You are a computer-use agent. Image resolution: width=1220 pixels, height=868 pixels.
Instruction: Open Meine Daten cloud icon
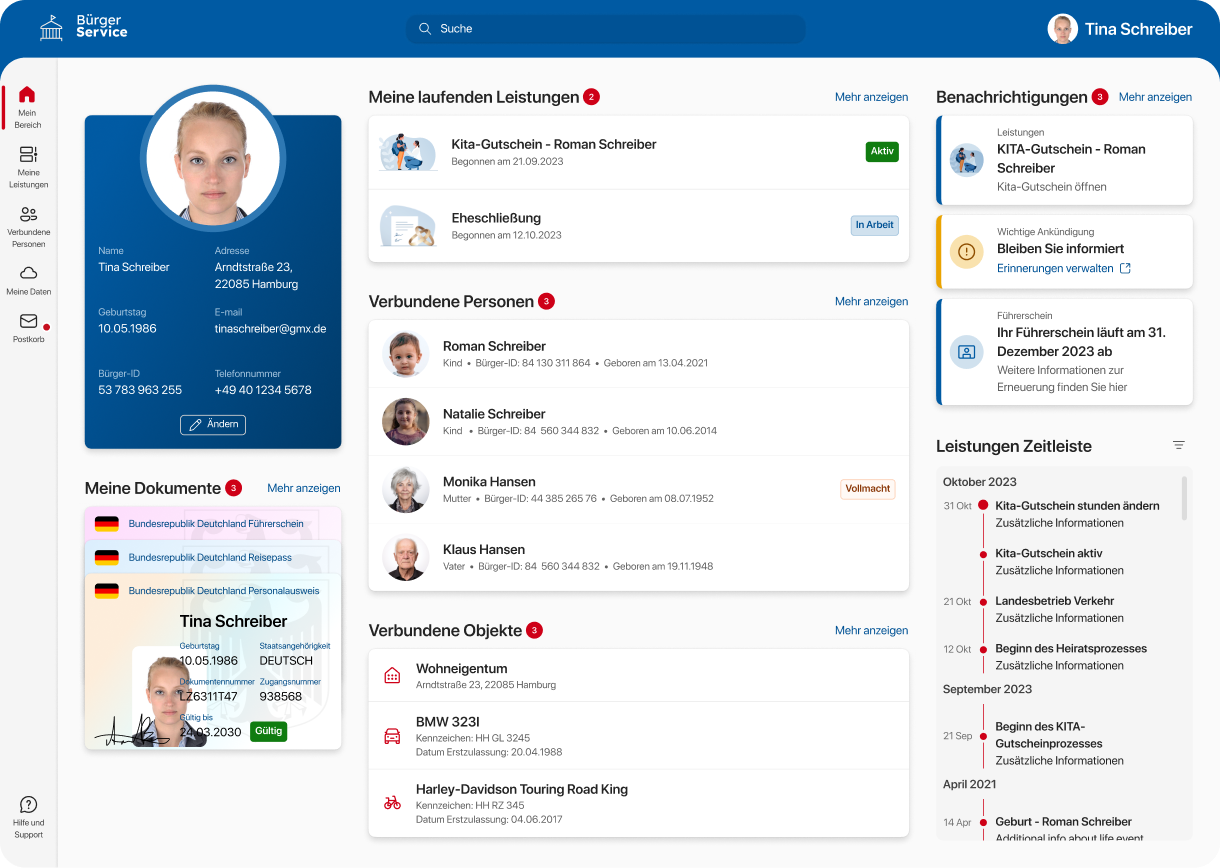pos(28,273)
